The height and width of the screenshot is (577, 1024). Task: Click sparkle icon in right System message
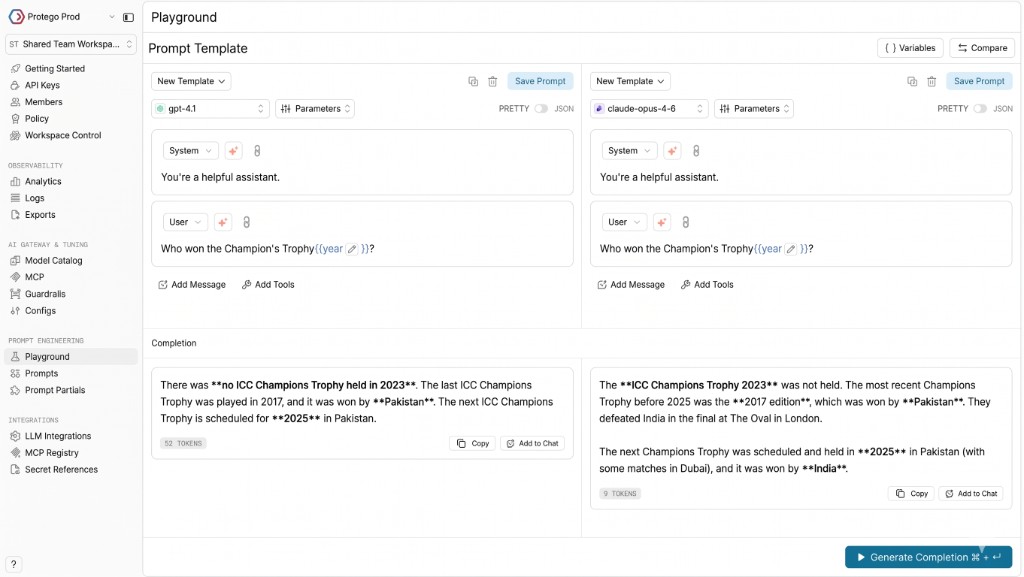672,151
